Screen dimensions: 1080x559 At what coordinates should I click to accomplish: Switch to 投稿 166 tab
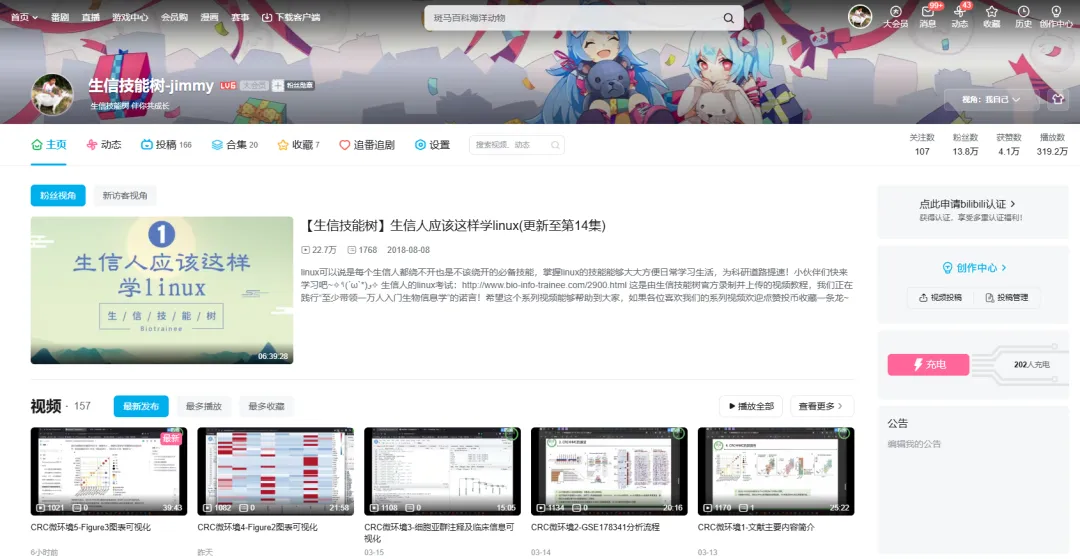click(166, 145)
